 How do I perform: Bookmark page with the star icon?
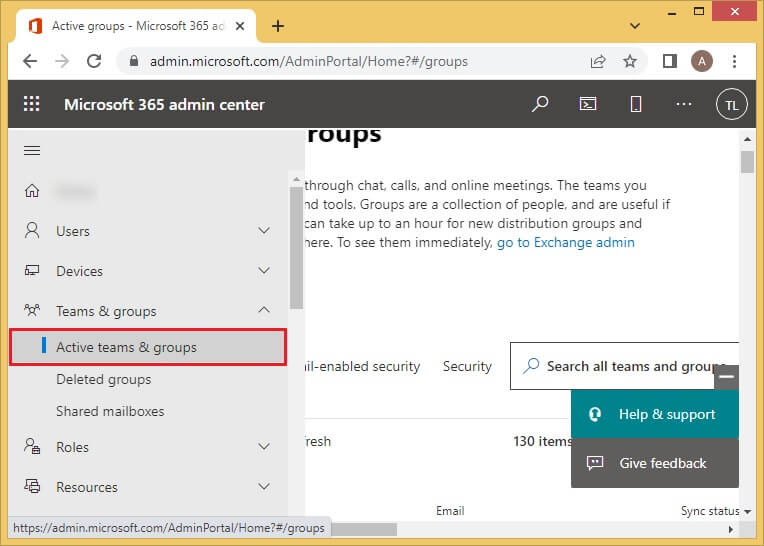point(630,61)
